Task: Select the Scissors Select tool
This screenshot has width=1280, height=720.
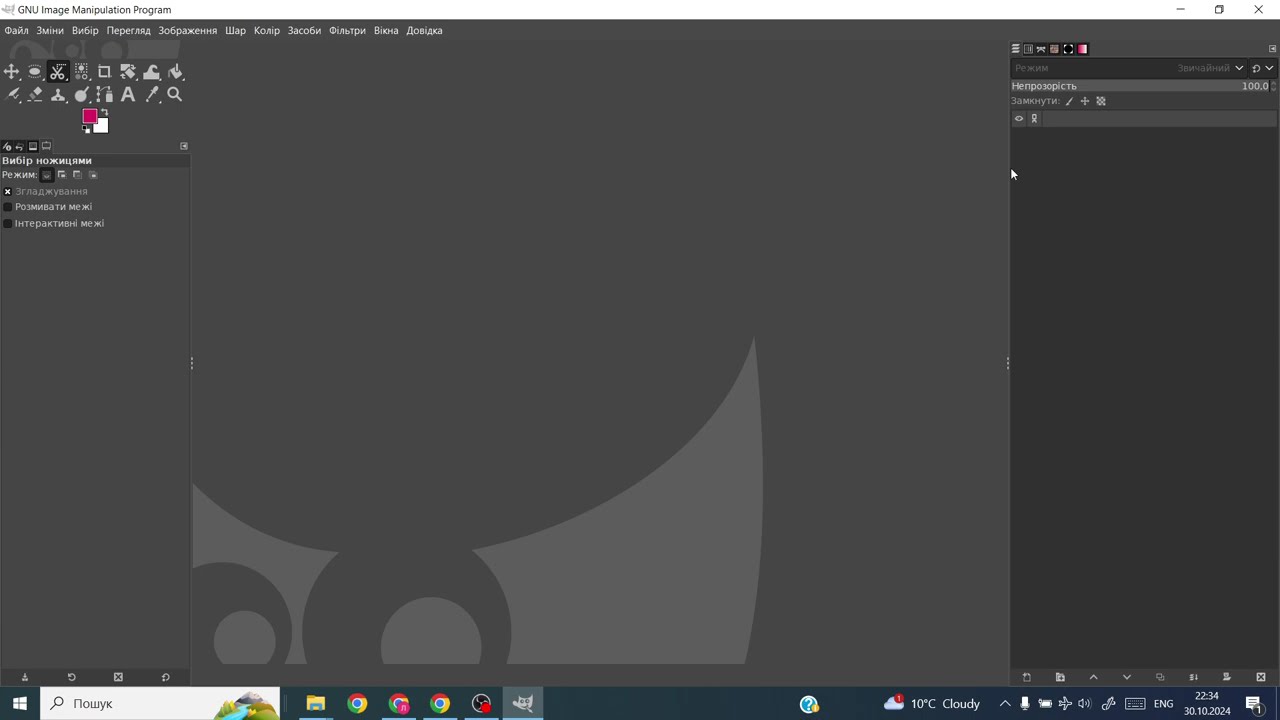Action: pos(58,72)
